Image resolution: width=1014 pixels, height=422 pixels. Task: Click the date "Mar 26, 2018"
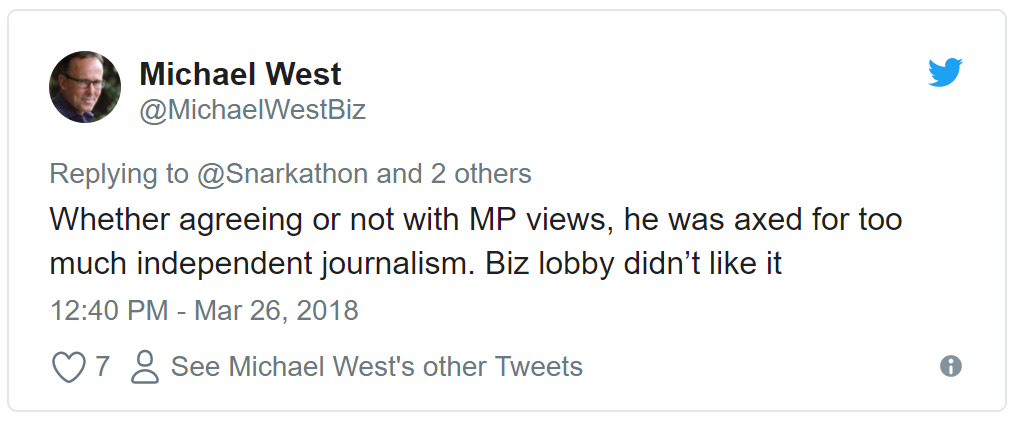(276, 310)
